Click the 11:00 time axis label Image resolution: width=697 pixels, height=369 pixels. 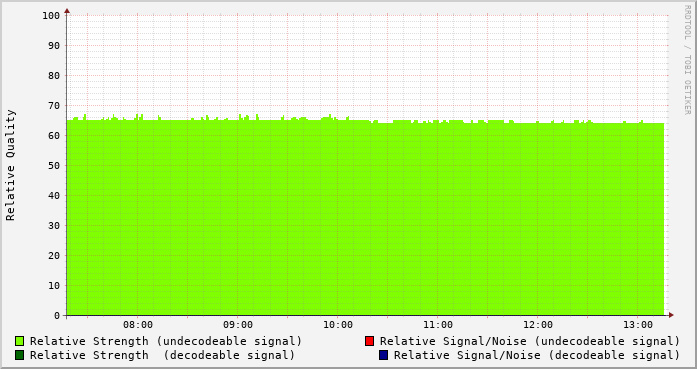tap(438, 325)
